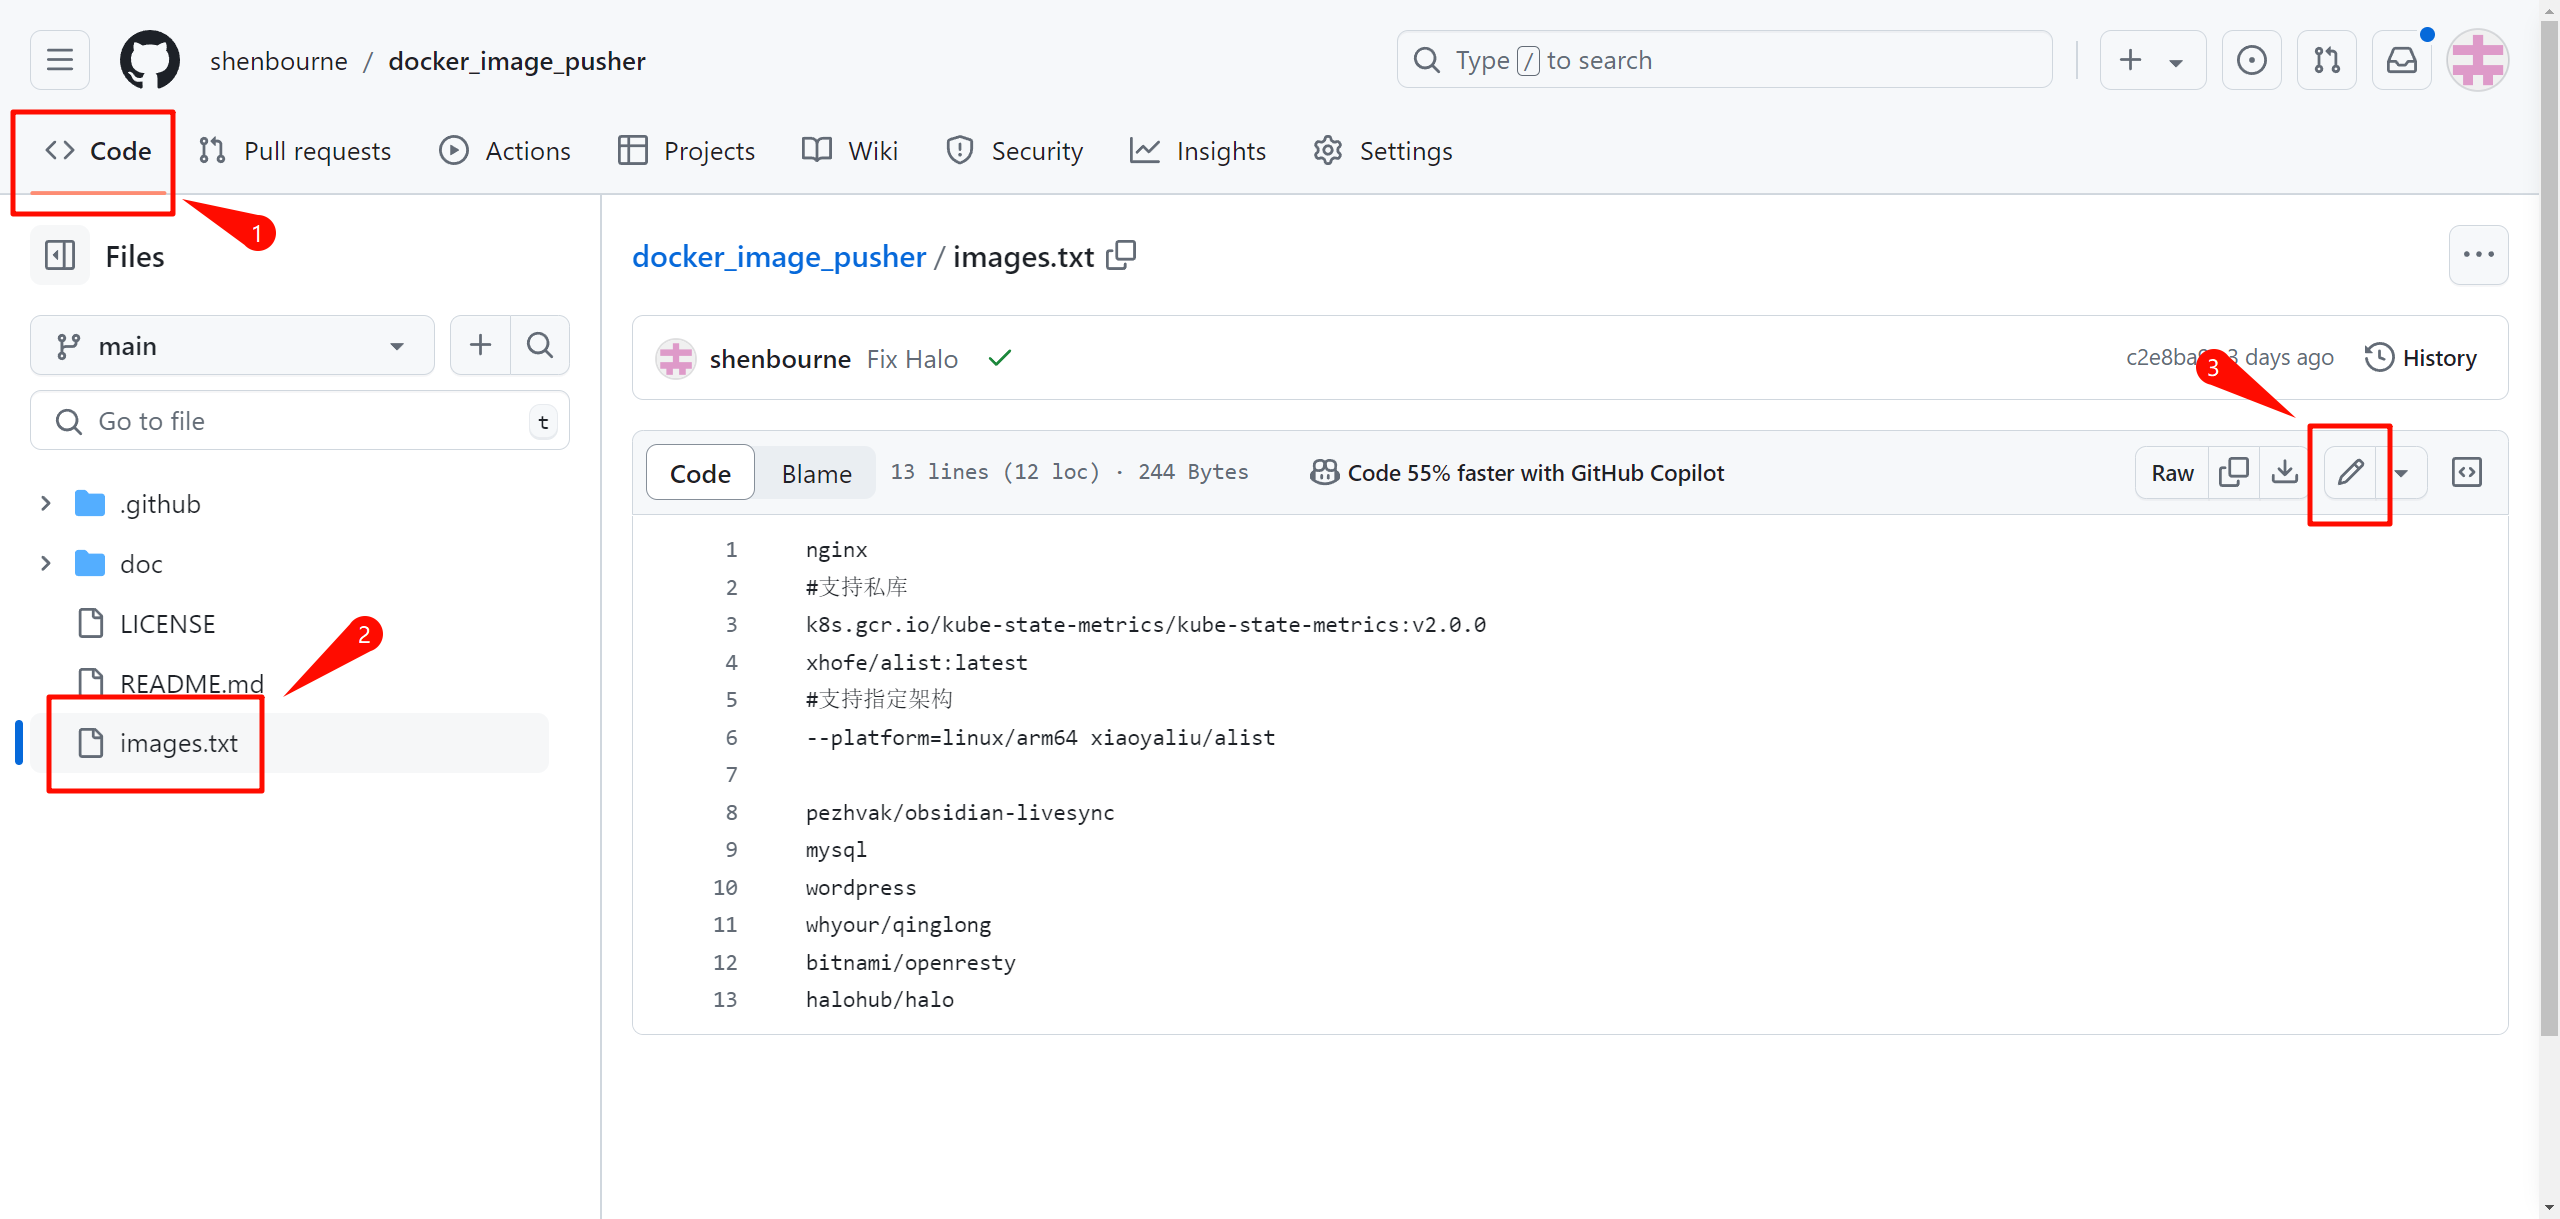
Task: Open the repository Settings tab
Action: [1383, 150]
